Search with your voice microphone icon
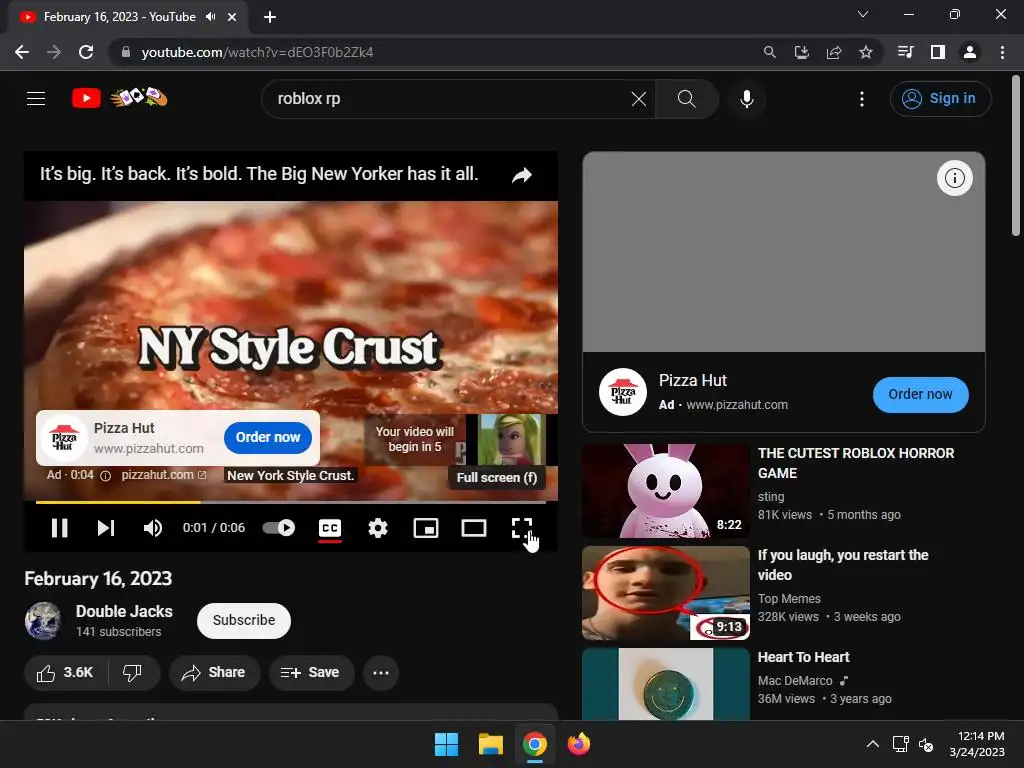1024x768 pixels. coord(746,99)
